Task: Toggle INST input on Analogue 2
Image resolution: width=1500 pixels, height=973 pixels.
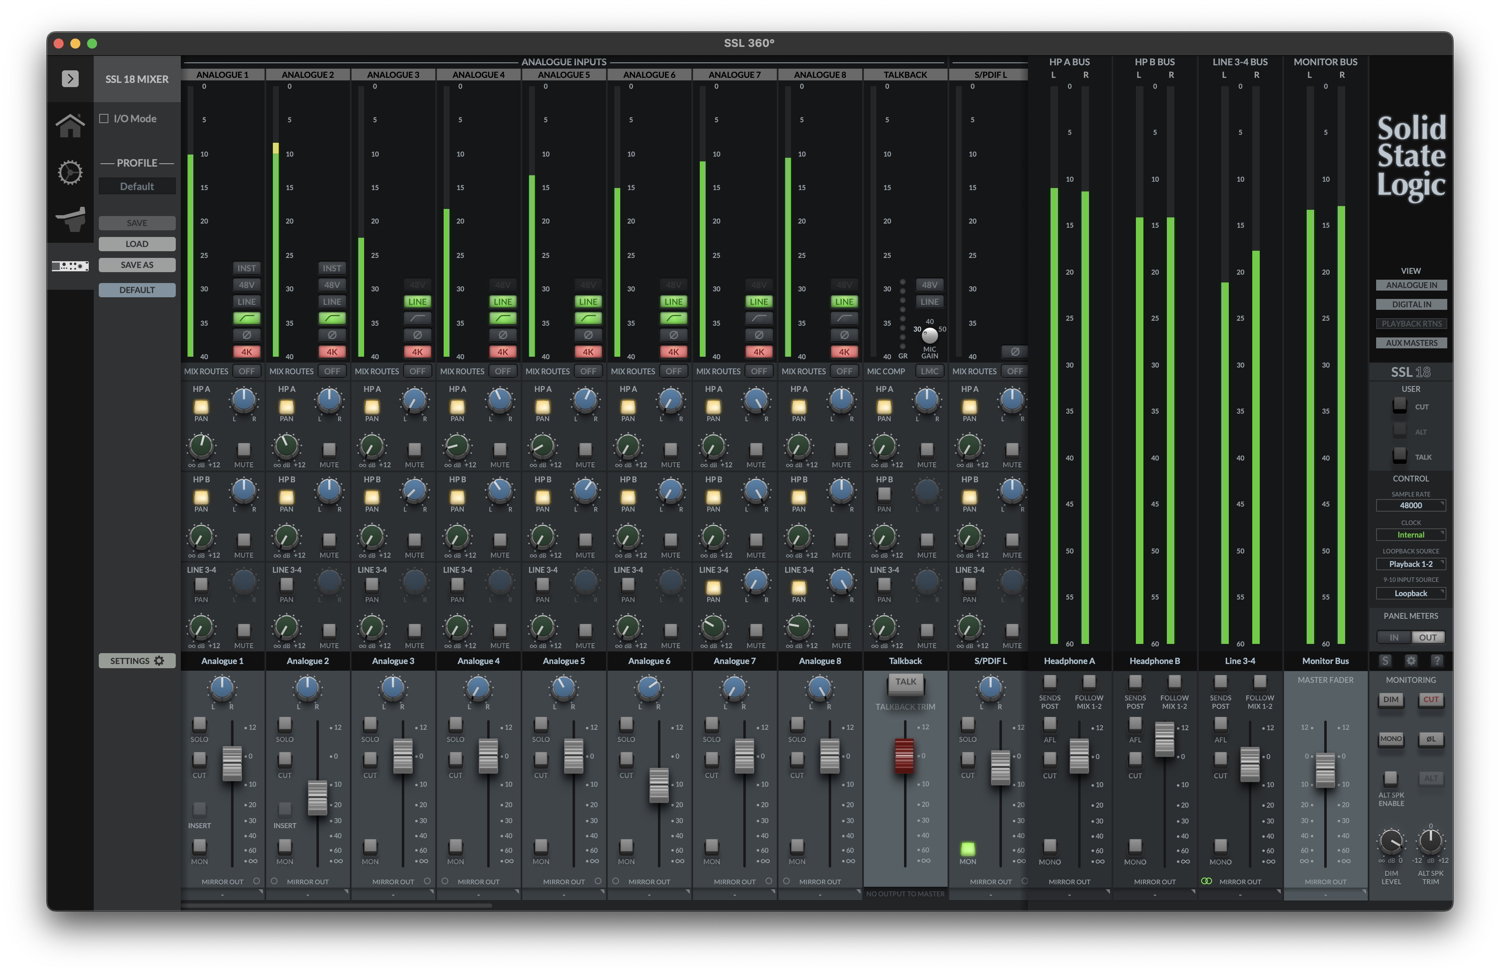Action: point(332,268)
